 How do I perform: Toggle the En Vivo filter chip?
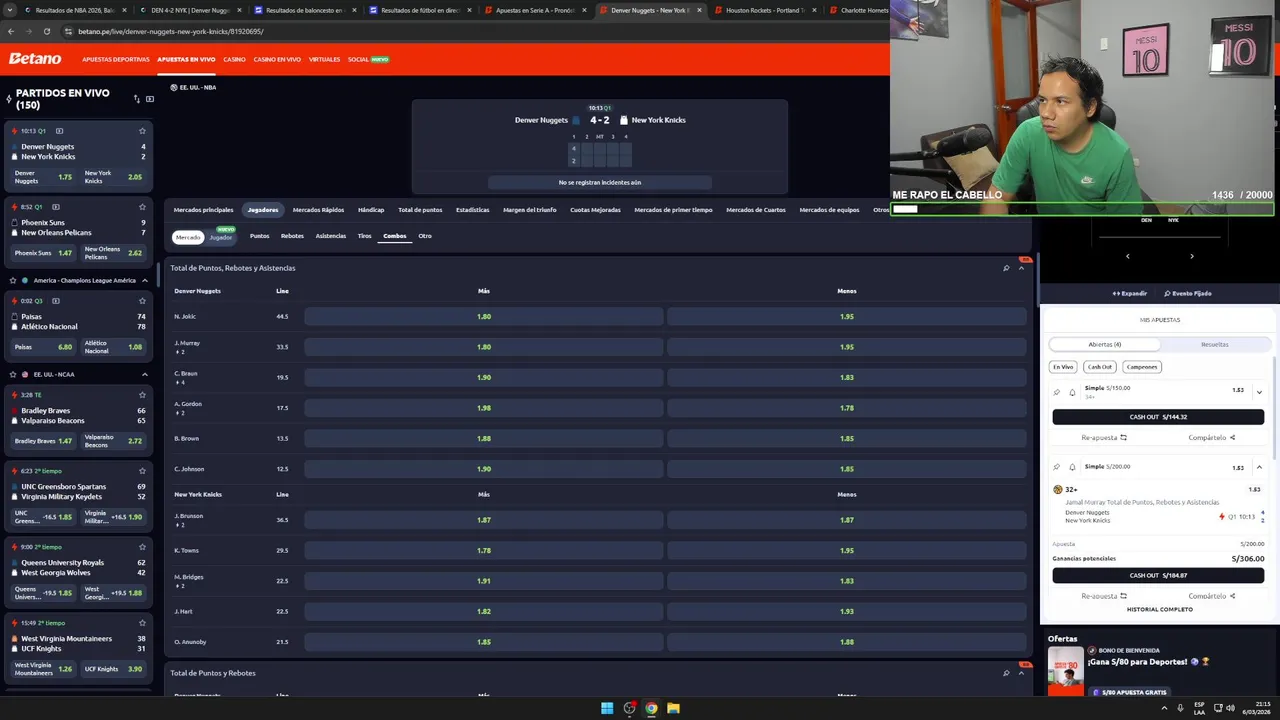1063,367
